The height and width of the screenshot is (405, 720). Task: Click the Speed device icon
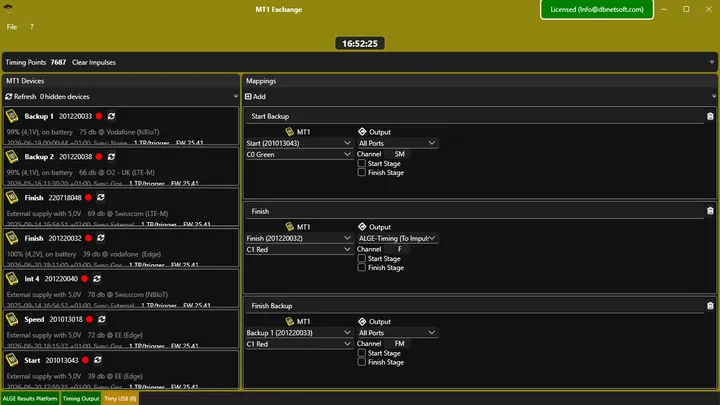point(12,319)
